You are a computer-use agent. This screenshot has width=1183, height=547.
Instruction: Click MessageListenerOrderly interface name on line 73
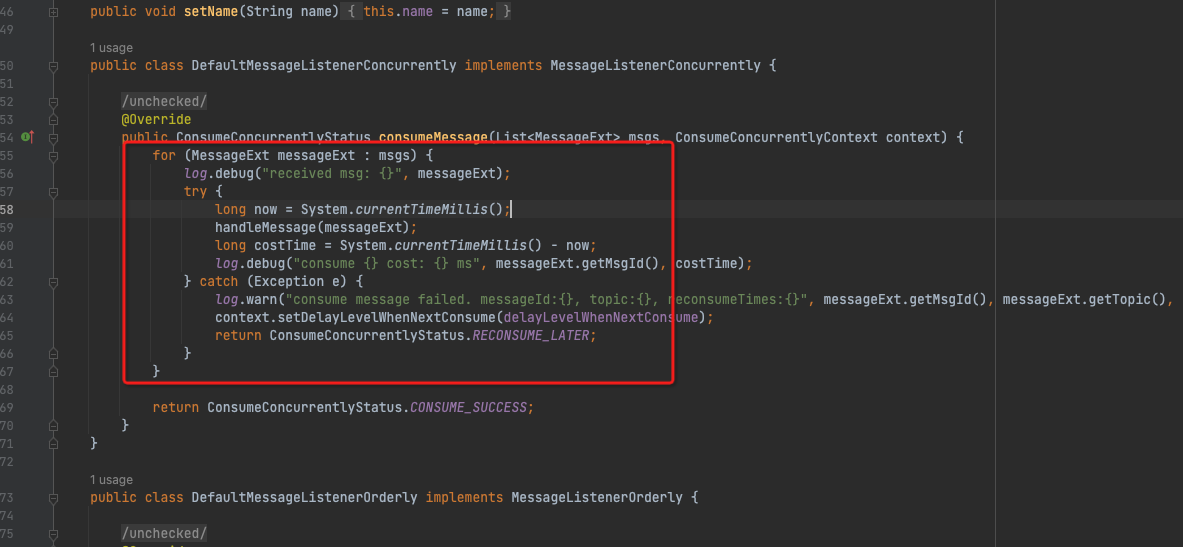click(597, 498)
